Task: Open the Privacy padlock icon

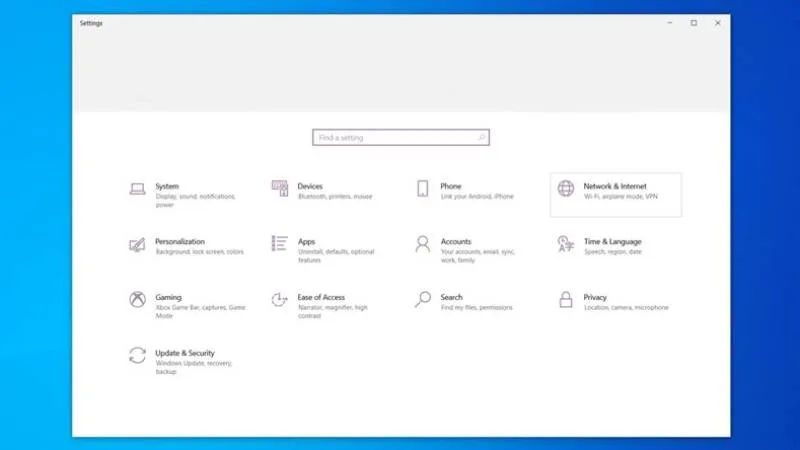Action: click(565, 299)
